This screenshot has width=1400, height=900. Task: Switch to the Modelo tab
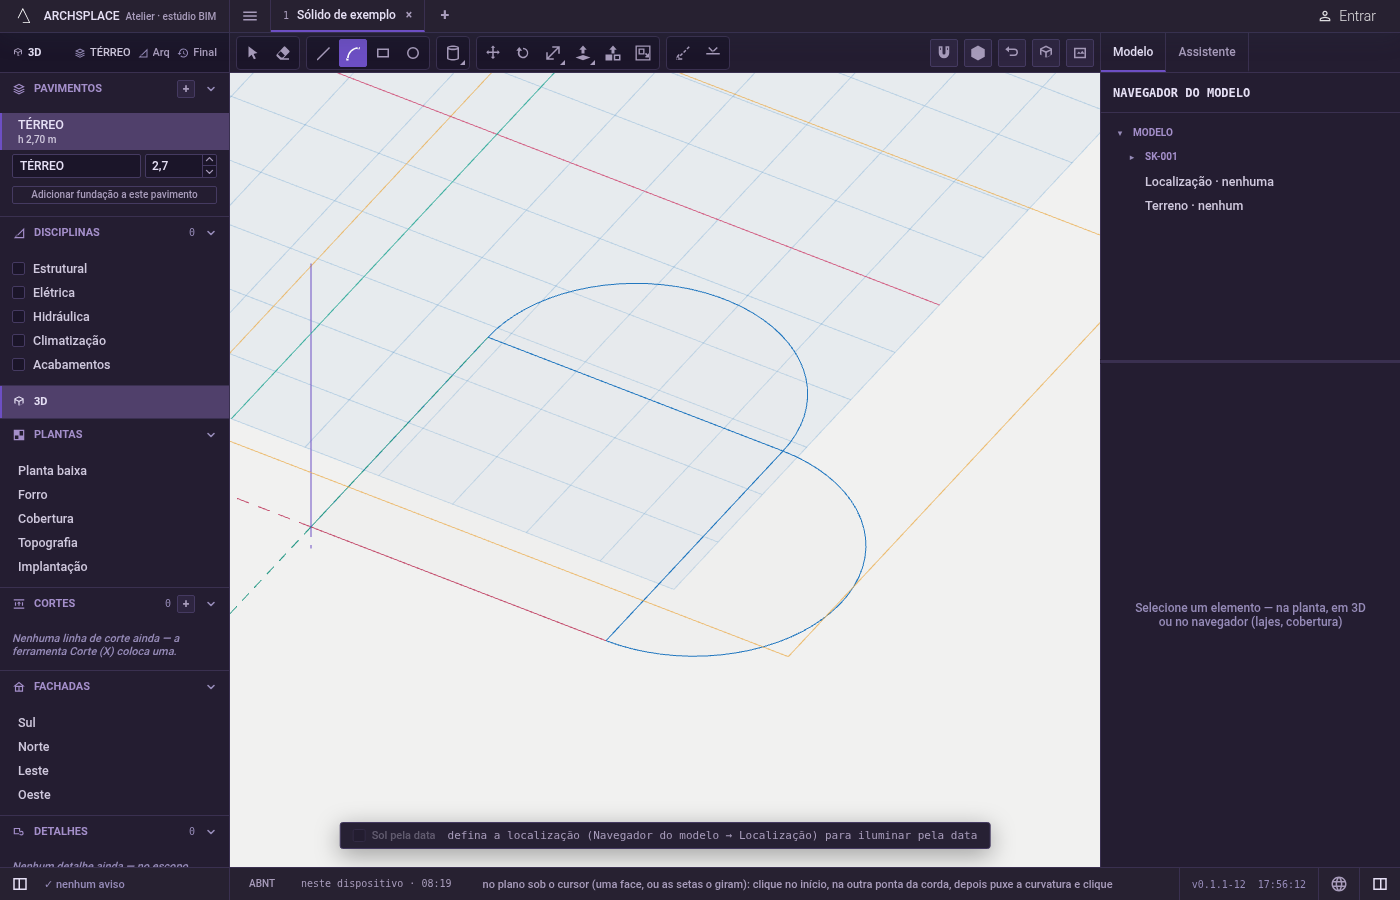[x=1133, y=52]
